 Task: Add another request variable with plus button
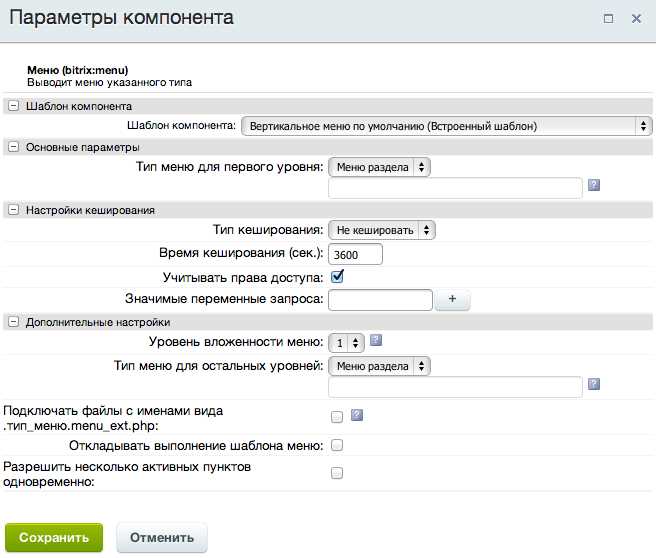[452, 299]
